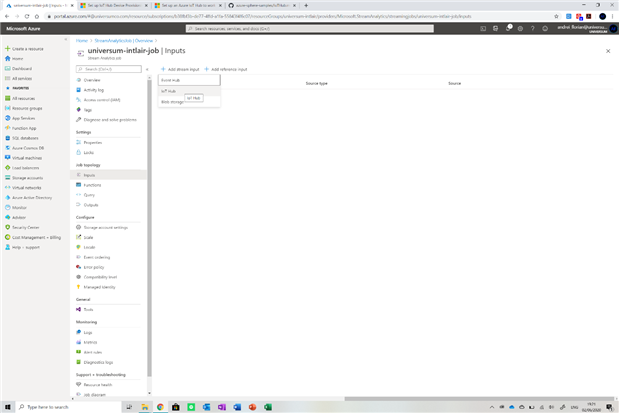Open the signed-in account menu
The image size is (619, 413).
tap(585, 28)
